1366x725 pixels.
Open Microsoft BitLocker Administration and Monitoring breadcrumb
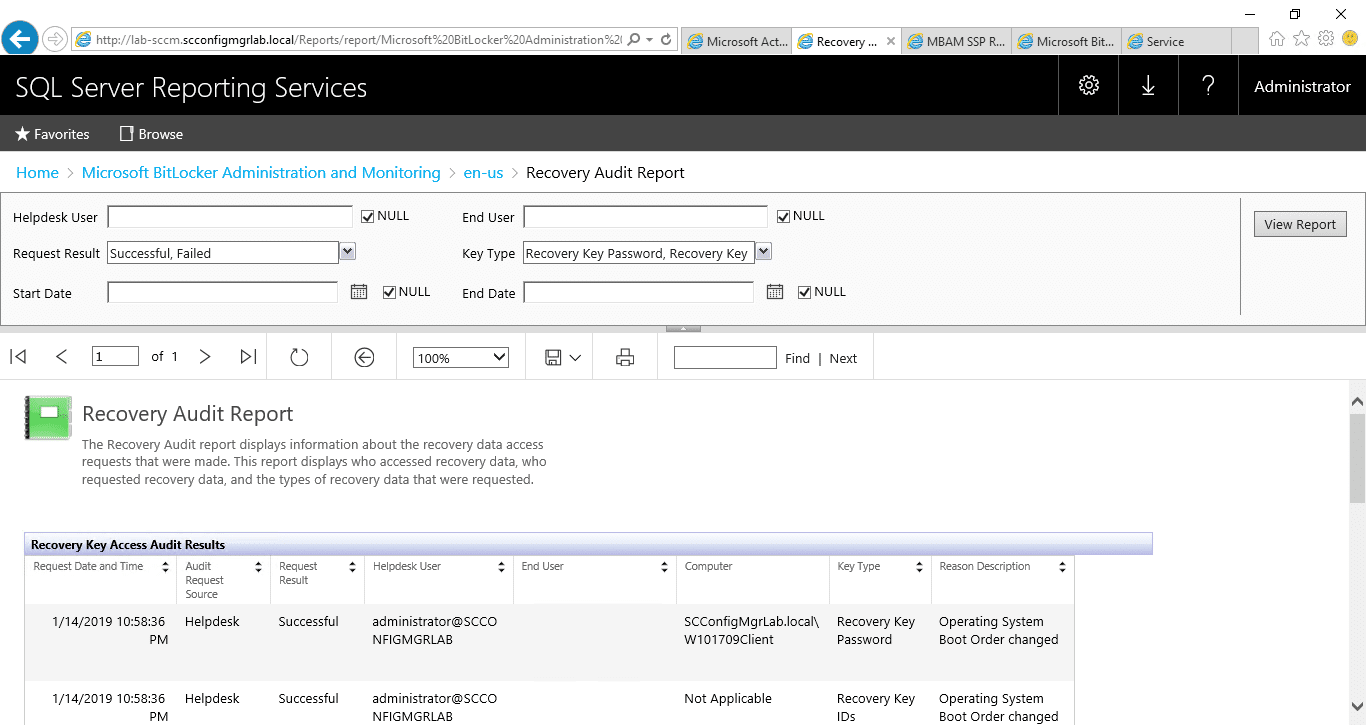(261, 173)
